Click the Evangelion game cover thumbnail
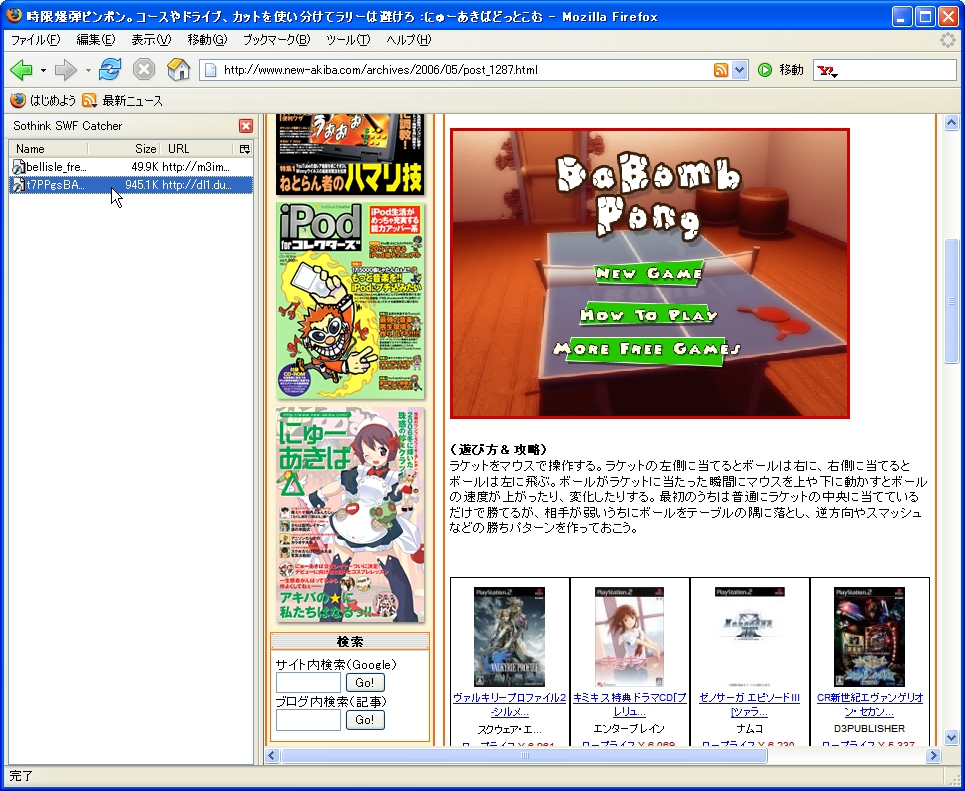The width and height of the screenshot is (965, 791). point(870,636)
